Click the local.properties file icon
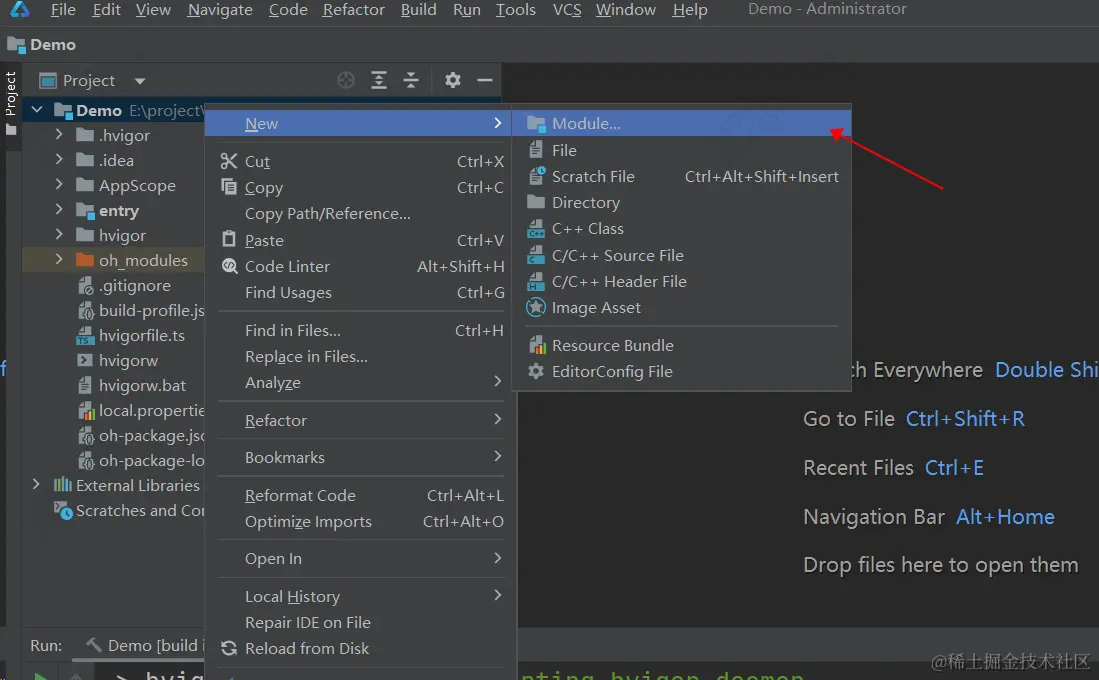1099x680 pixels. coord(86,410)
